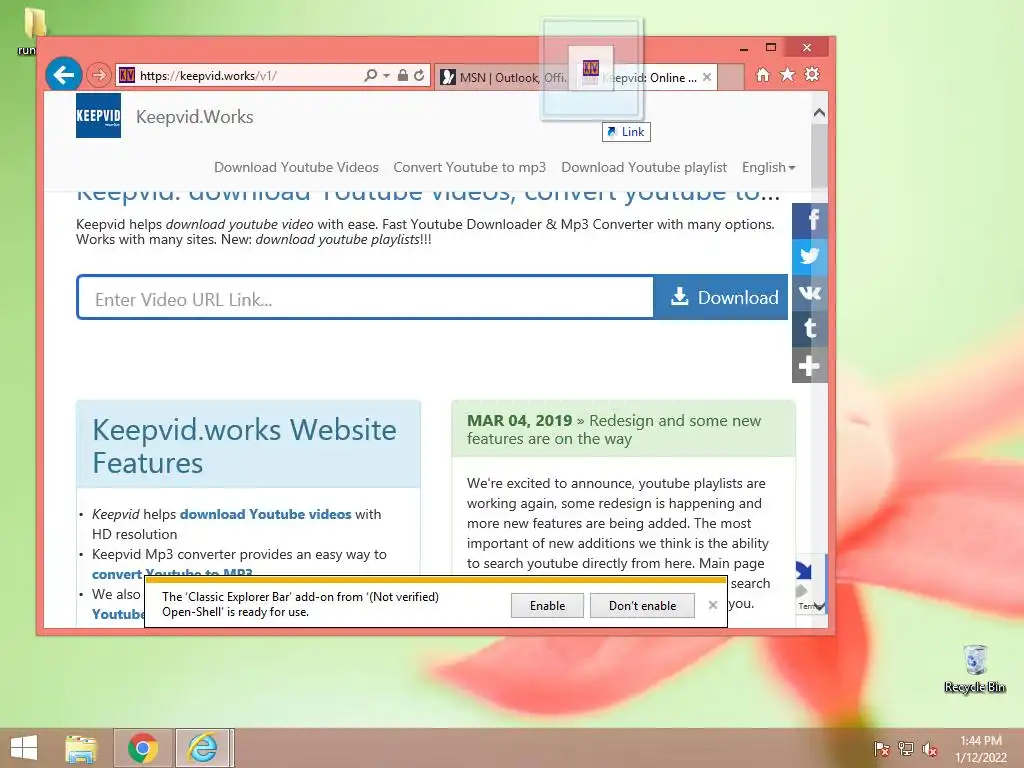1024x768 pixels.
Task: Share on VK
Action: click(810, 293)
